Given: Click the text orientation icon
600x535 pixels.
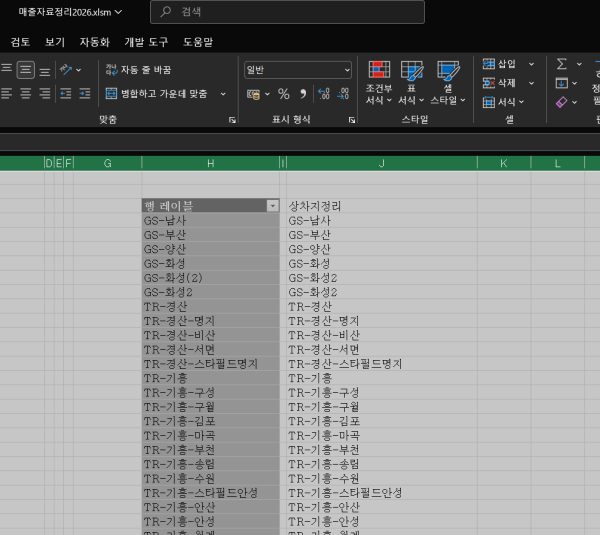Looking at the screenshot, I should (66, 70).
